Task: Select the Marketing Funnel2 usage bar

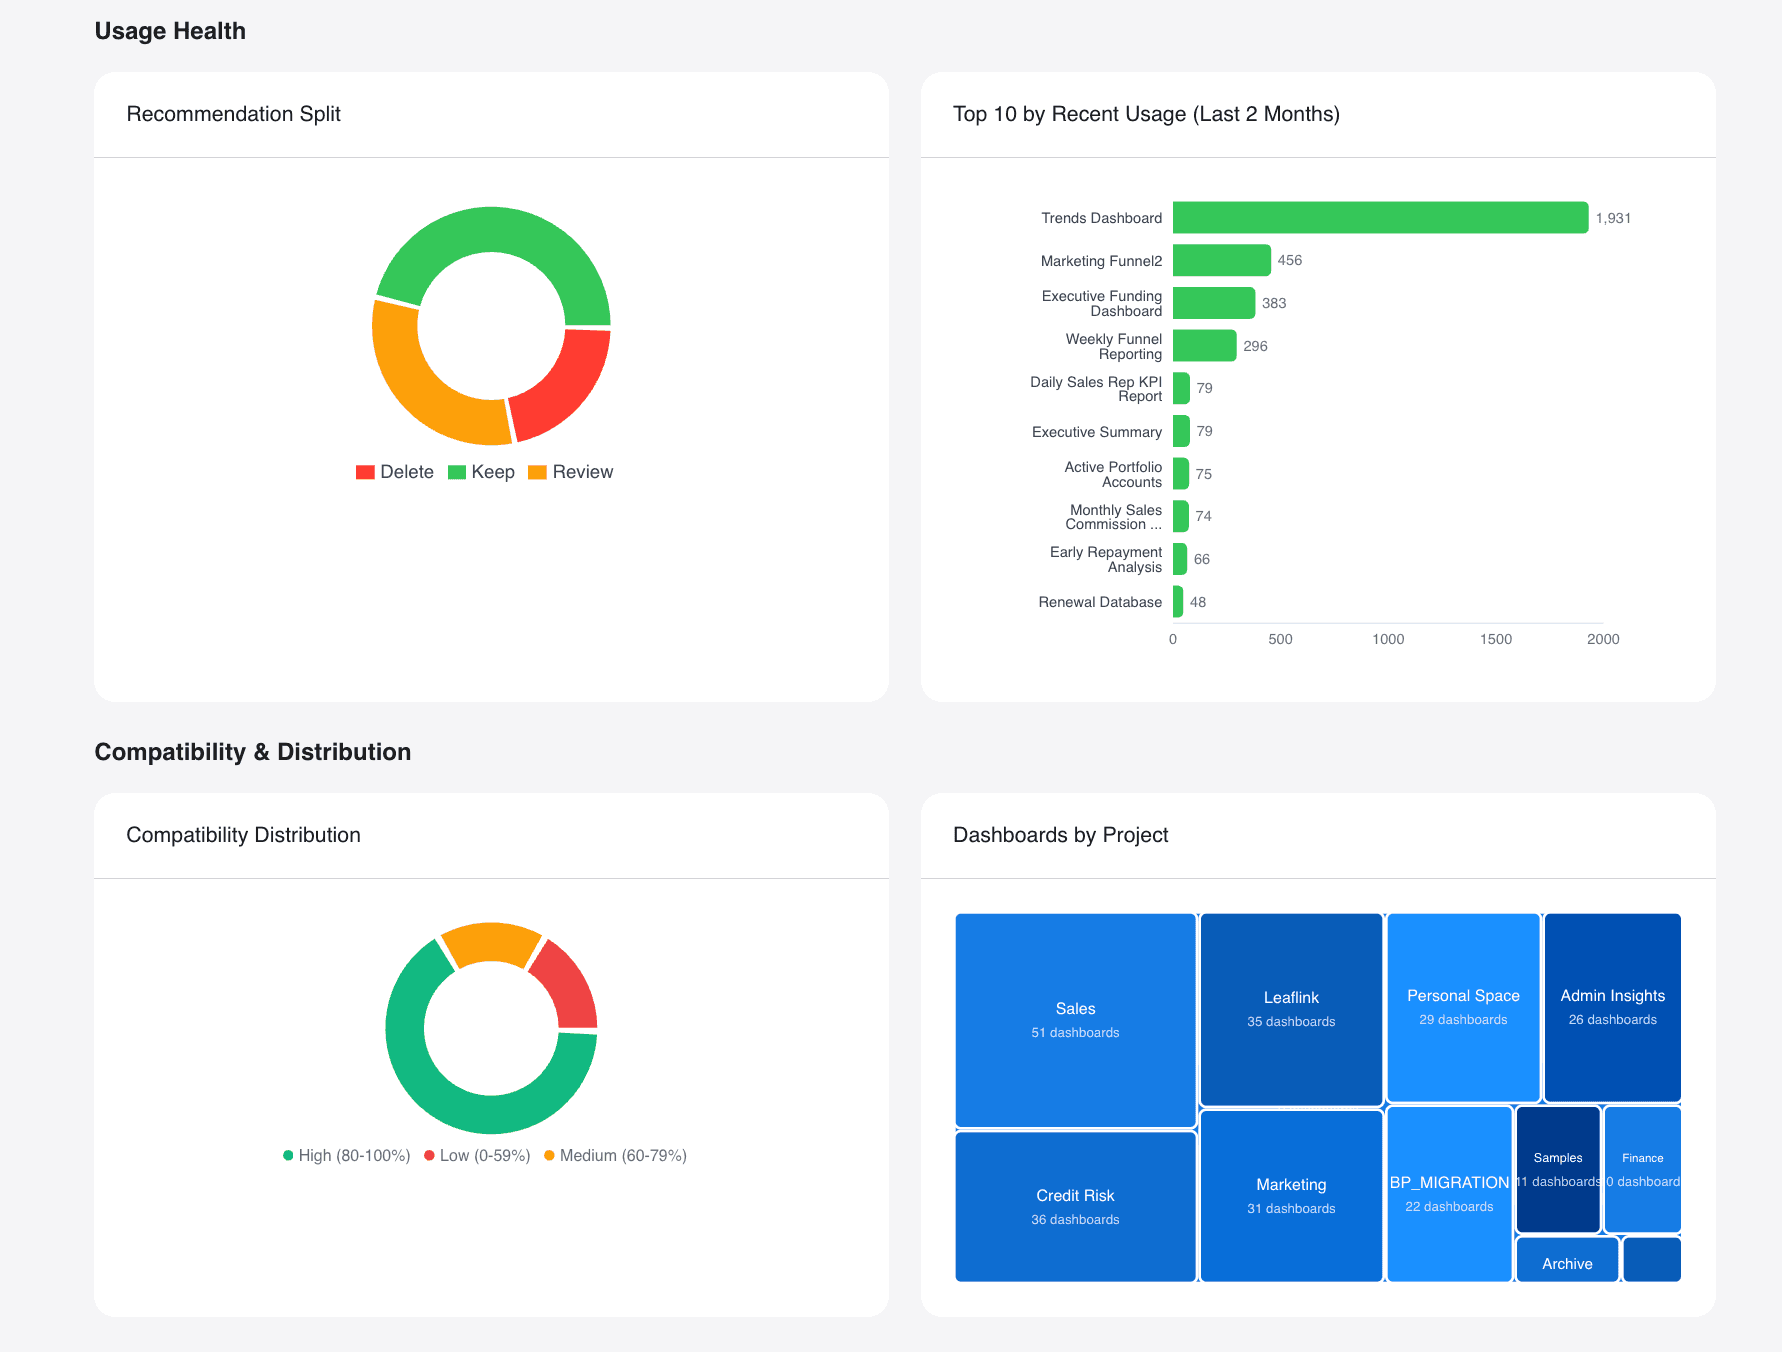Action: click(x=1220, y=259)
